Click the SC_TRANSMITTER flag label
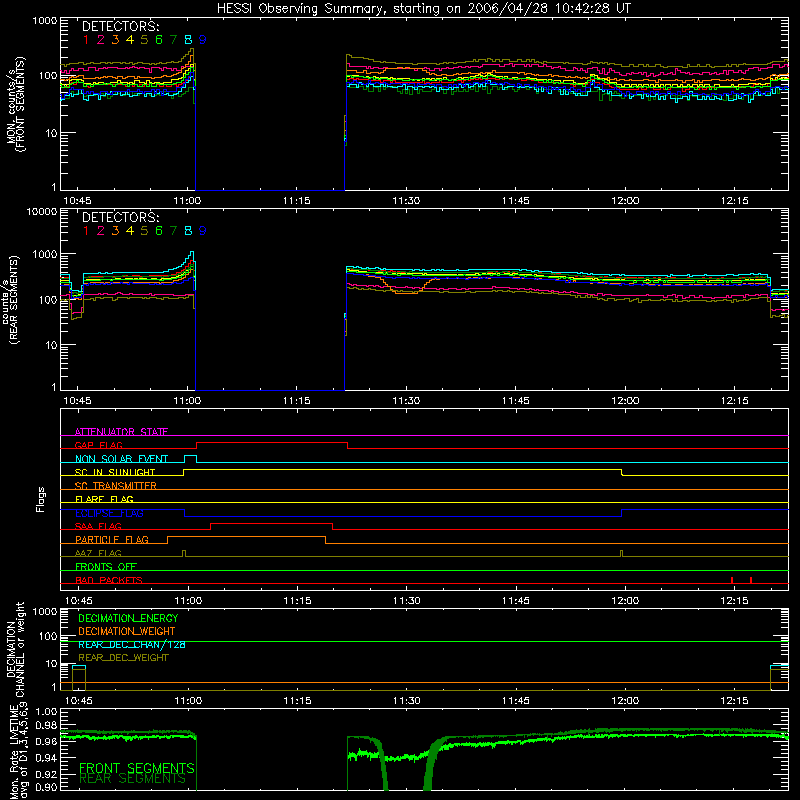This screenshot has height=800, width=800. click(x=115, y=486)
